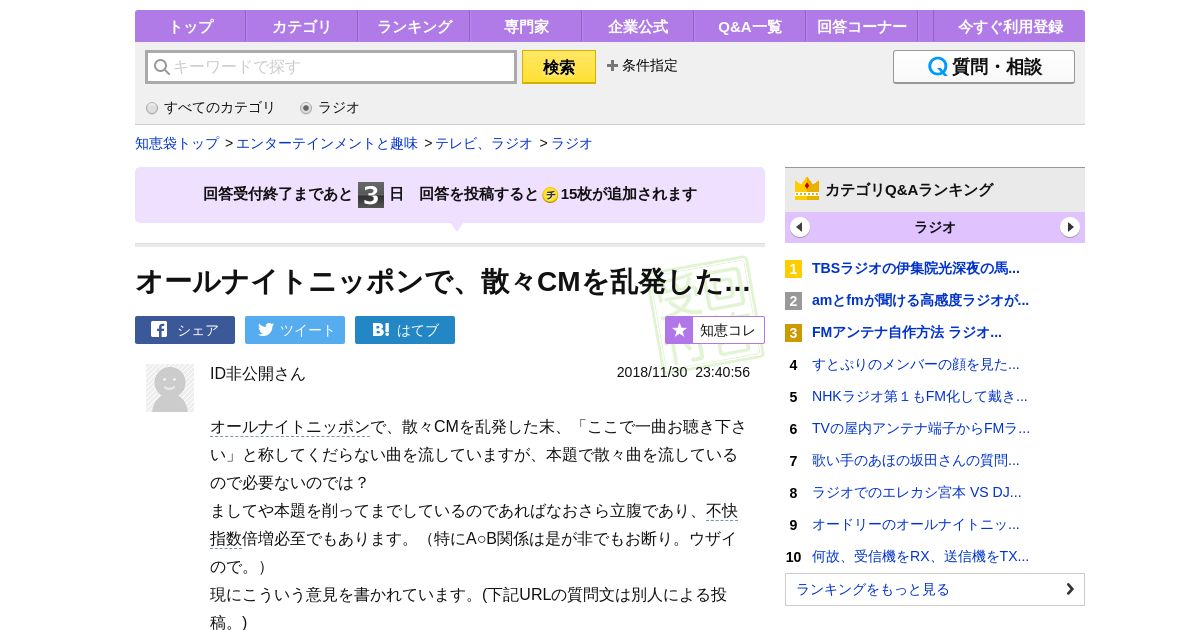Click the crown icon beside カテゴリQ&Aランキング
The image size is (1200, 630).
[807, 189]
